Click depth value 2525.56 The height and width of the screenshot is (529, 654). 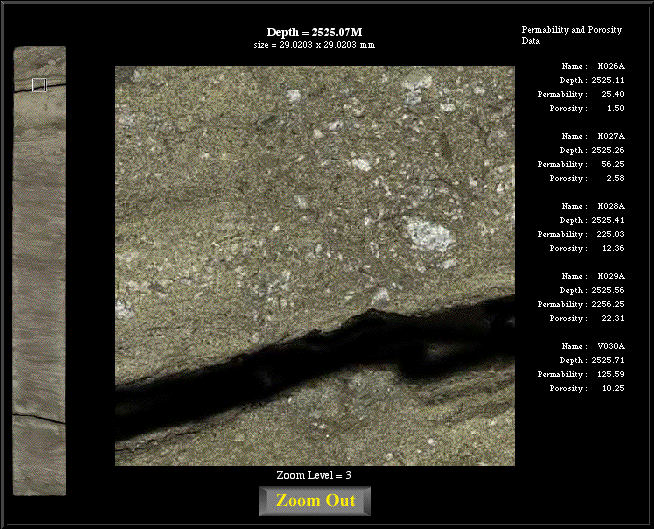tap(608, 290)
